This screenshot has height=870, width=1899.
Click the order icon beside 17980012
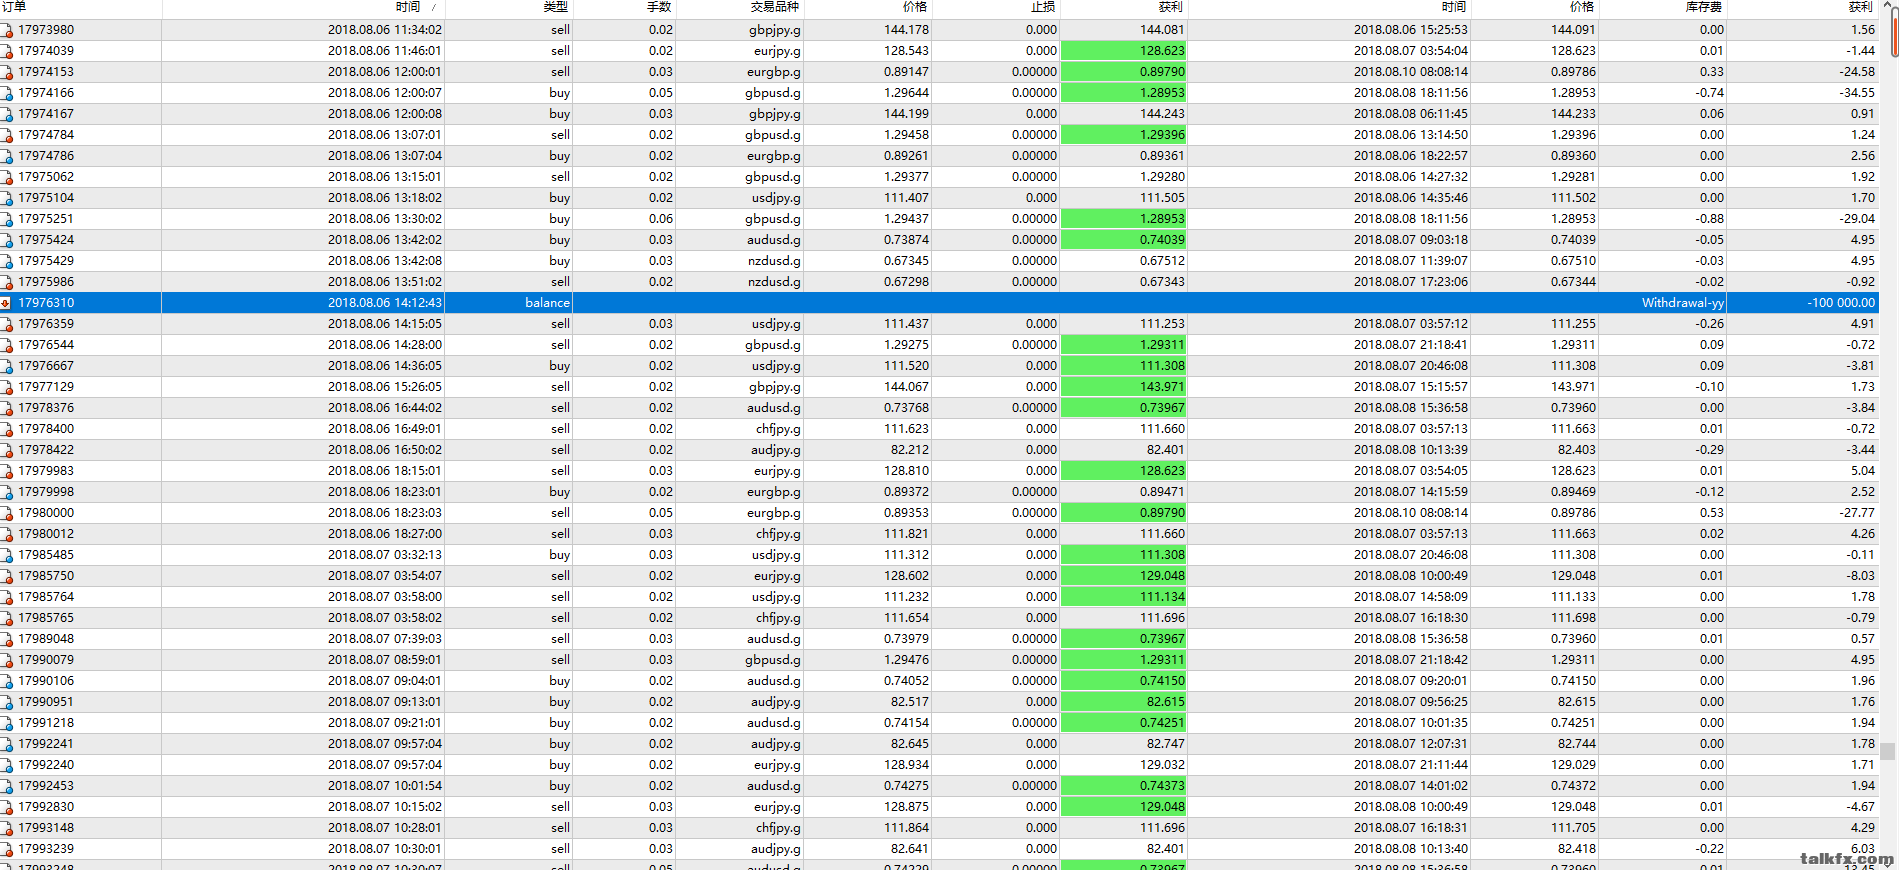coord(7,534)
